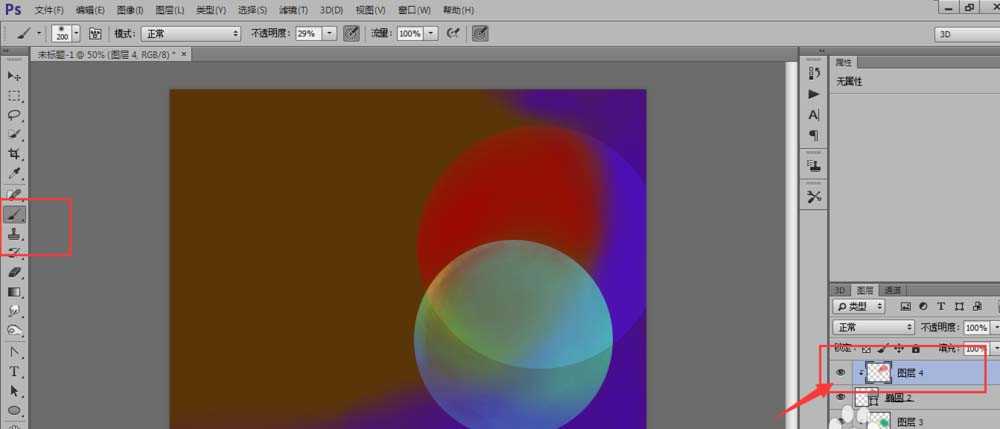The image size is (1000, 429).
Task: Choose the Eraser tool
Action: coord(15,272)
